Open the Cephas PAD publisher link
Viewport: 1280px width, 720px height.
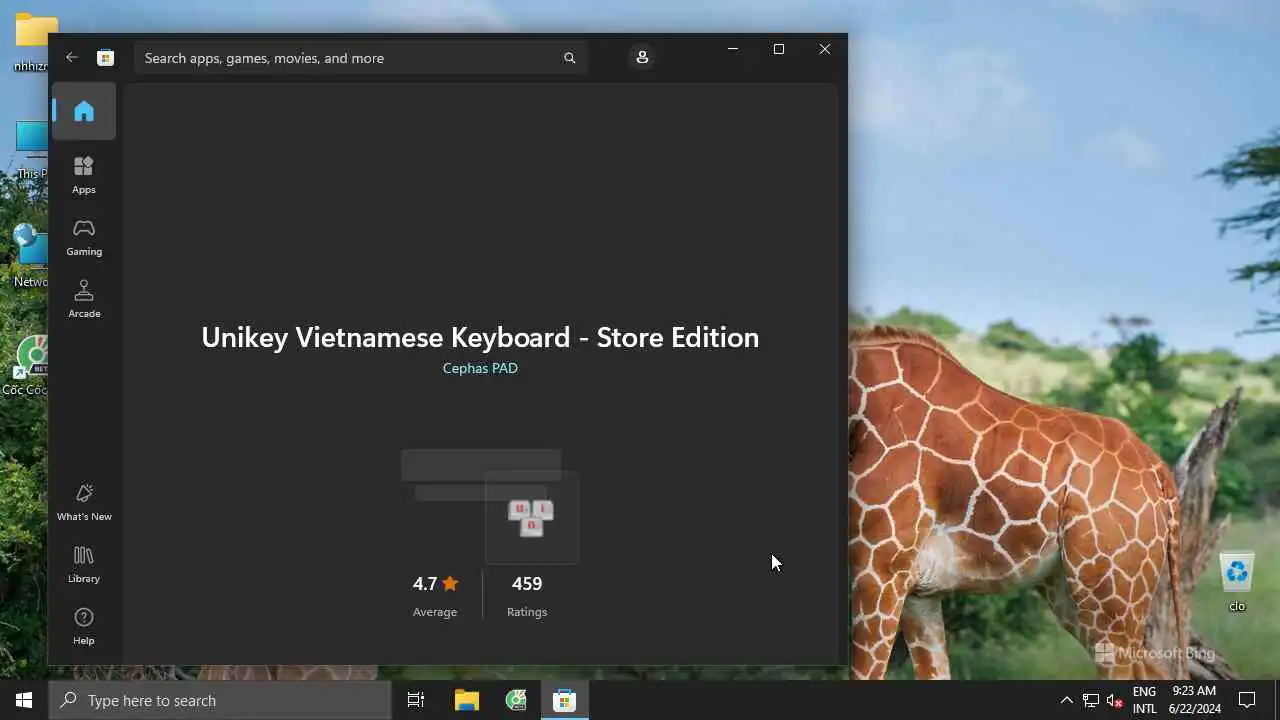point(480,368)
